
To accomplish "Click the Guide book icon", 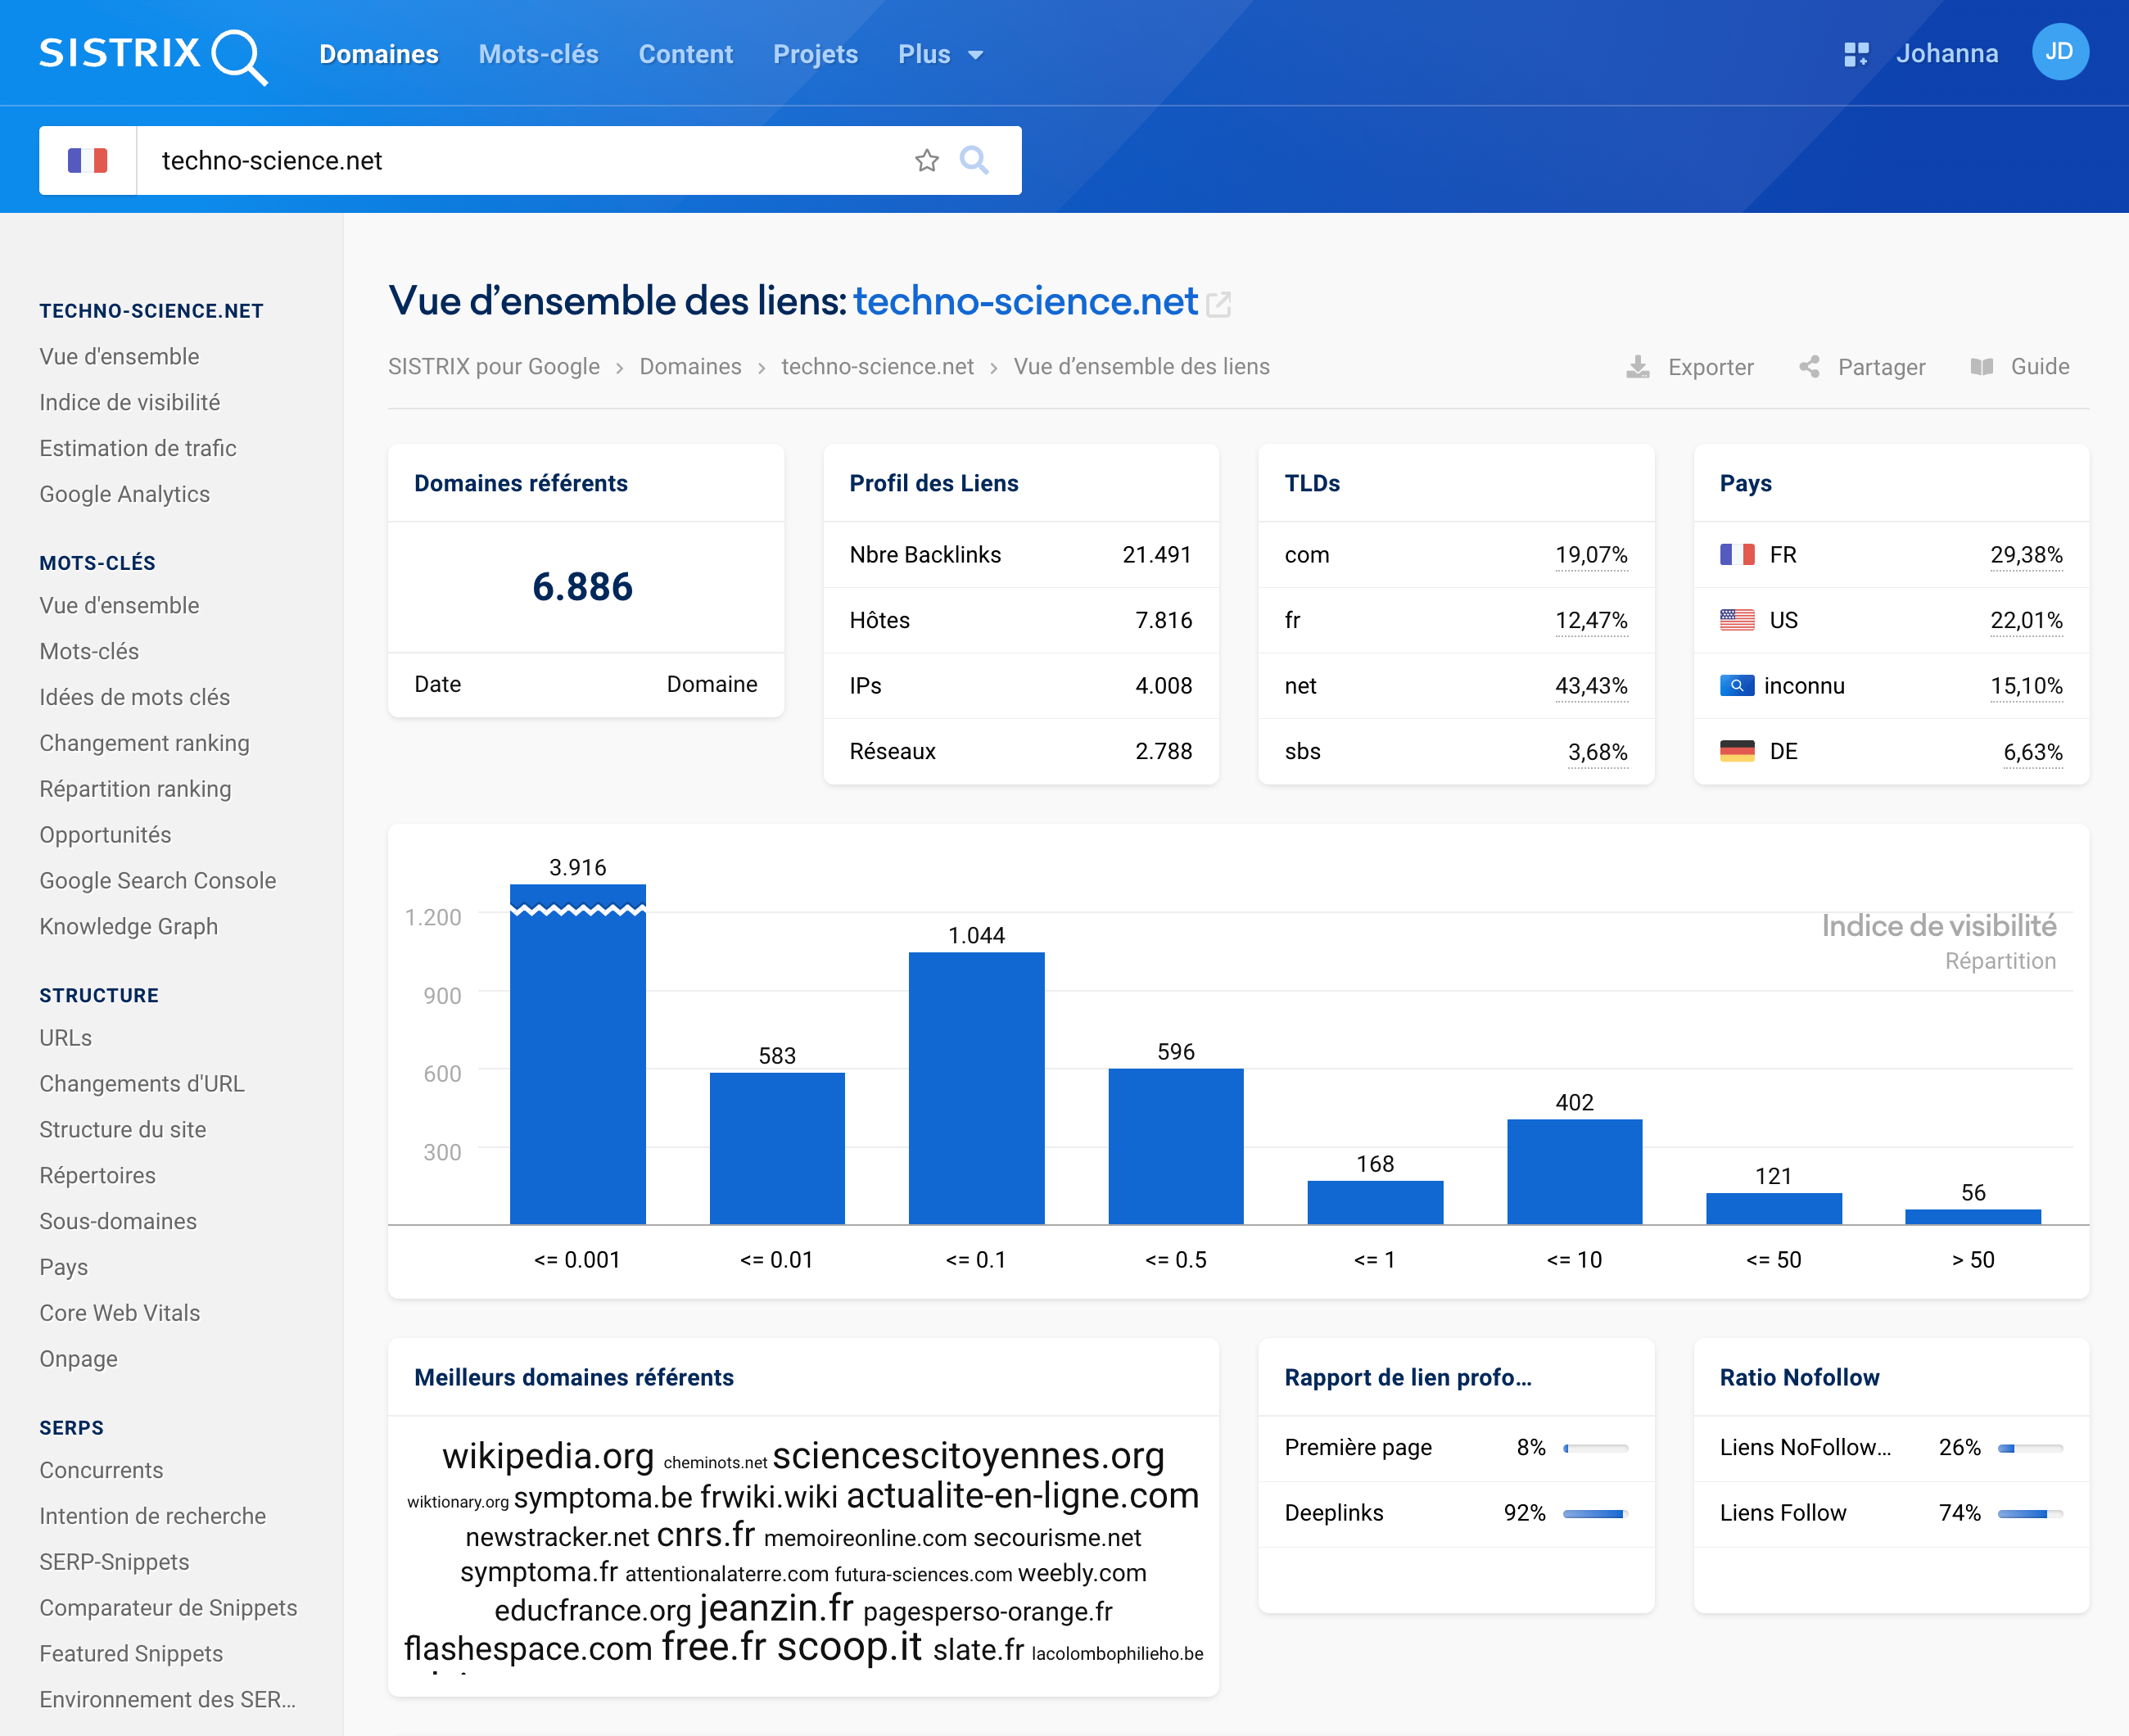I will (1982, 367).
